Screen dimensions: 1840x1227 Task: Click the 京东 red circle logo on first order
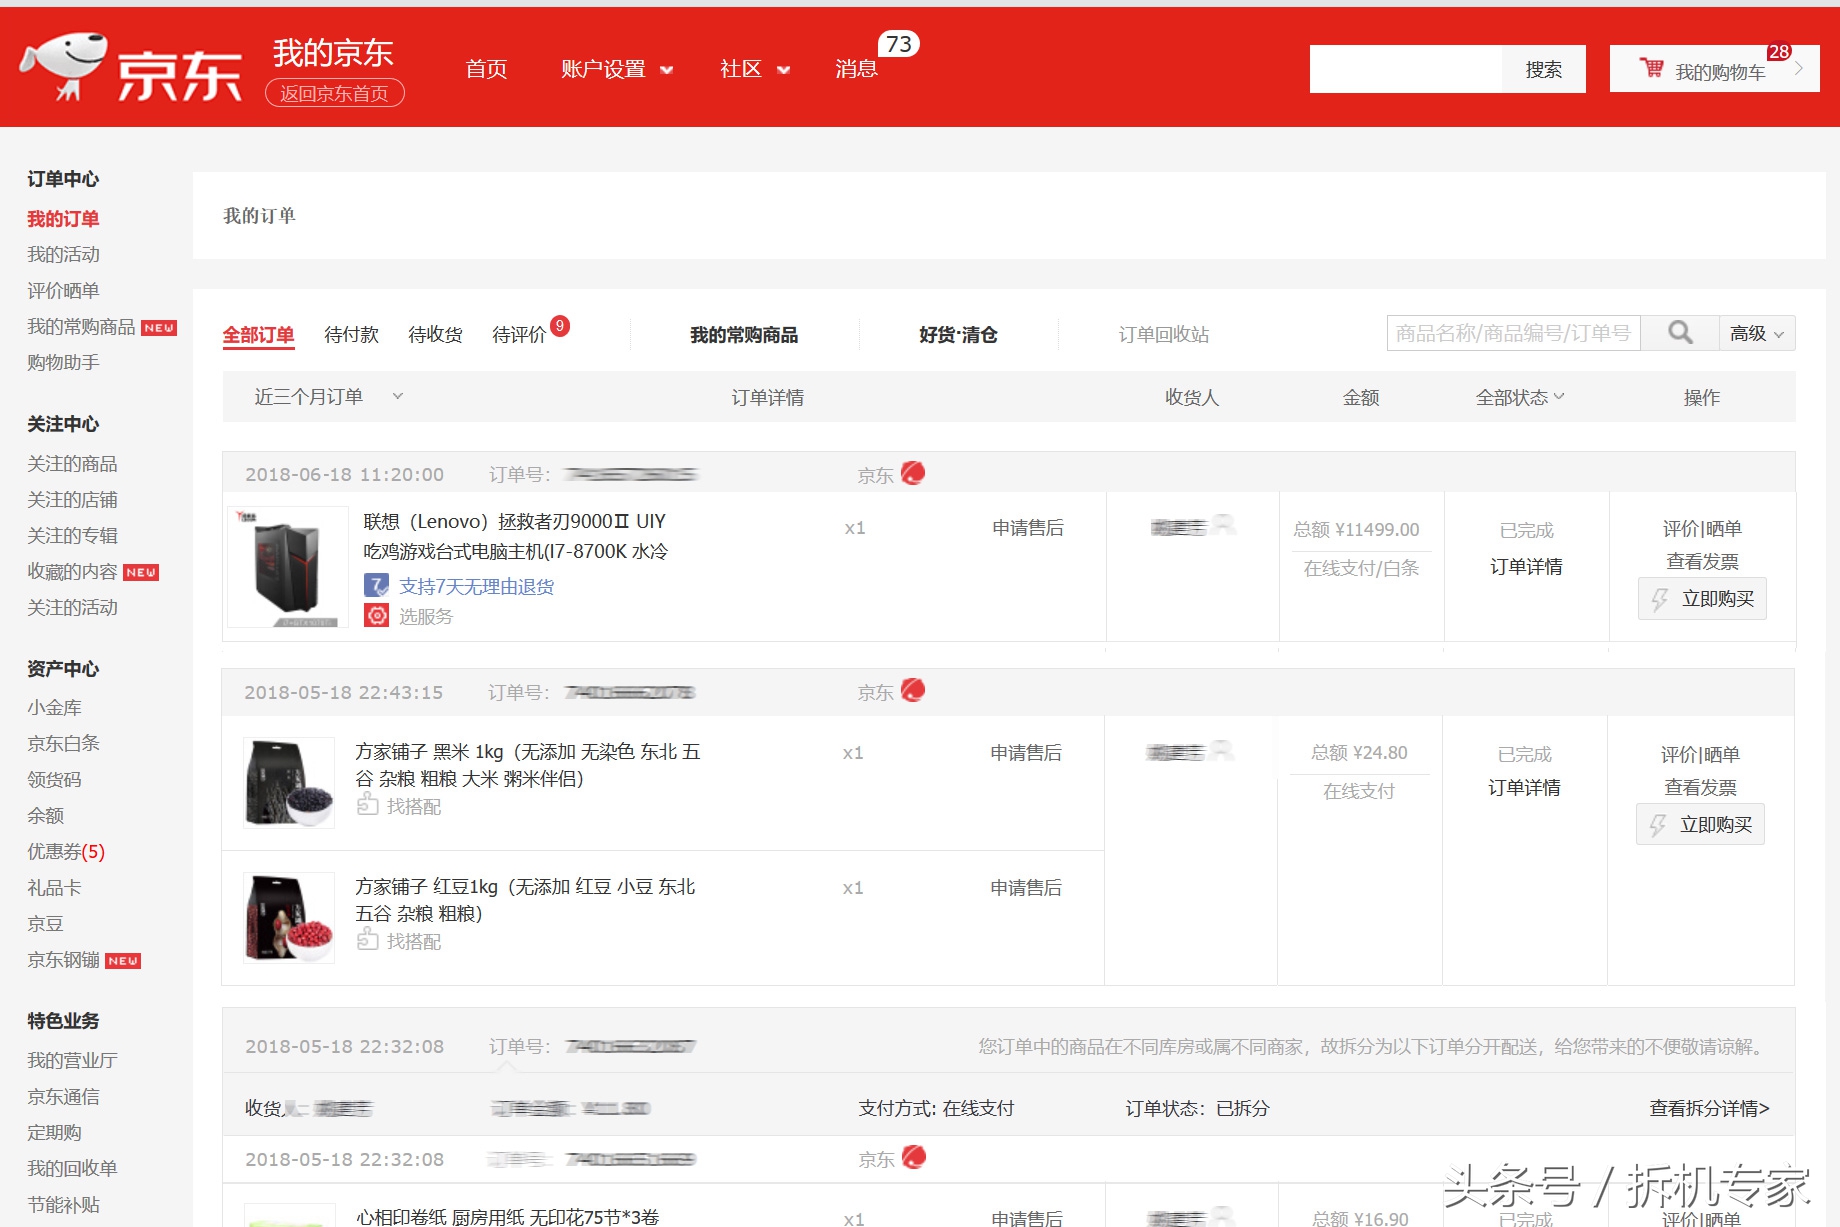coord(913,473)
